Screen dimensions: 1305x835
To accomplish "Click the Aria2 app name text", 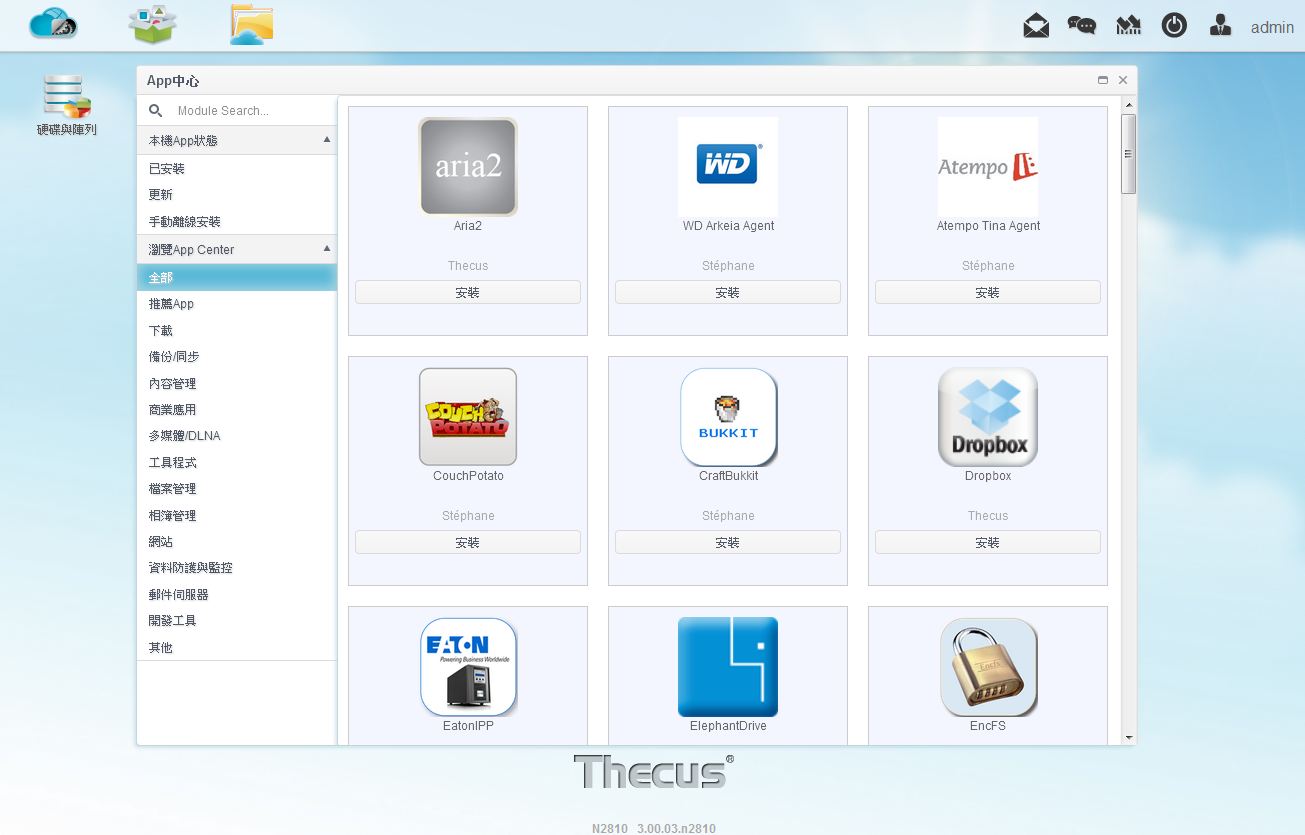I will [468, 226].
